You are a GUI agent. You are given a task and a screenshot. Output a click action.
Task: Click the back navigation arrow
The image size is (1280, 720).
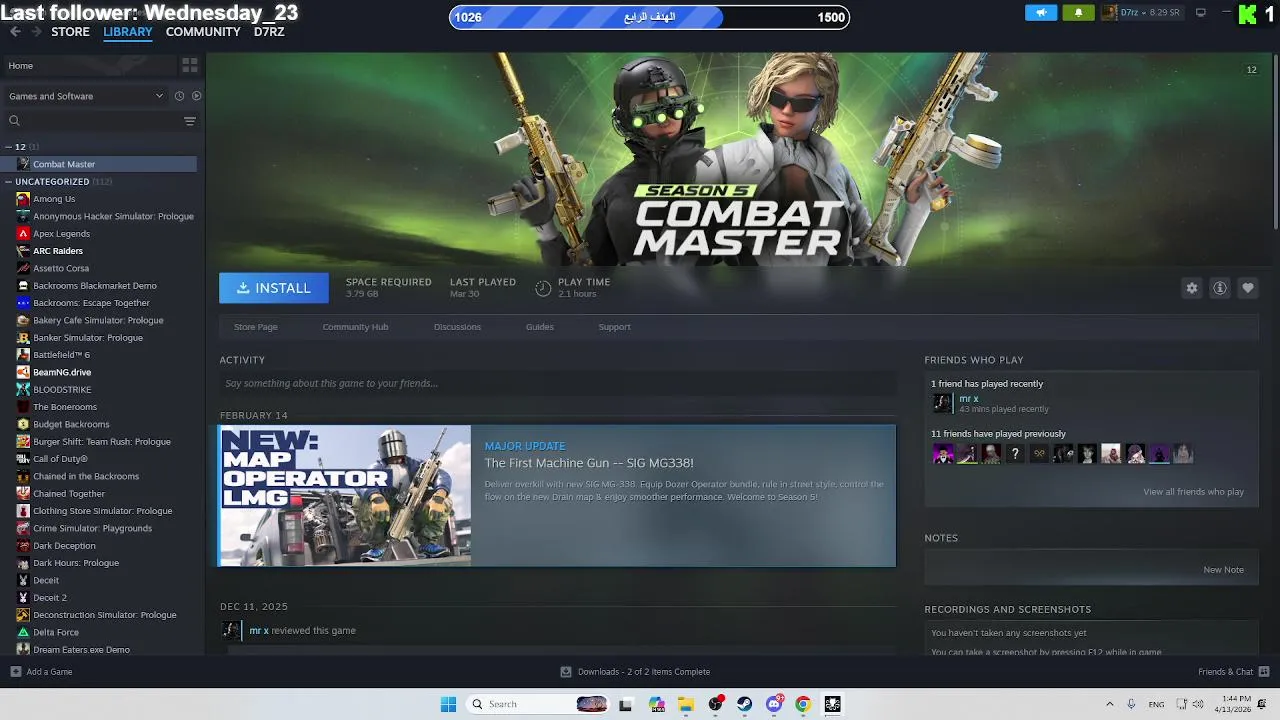coord(15,32)
